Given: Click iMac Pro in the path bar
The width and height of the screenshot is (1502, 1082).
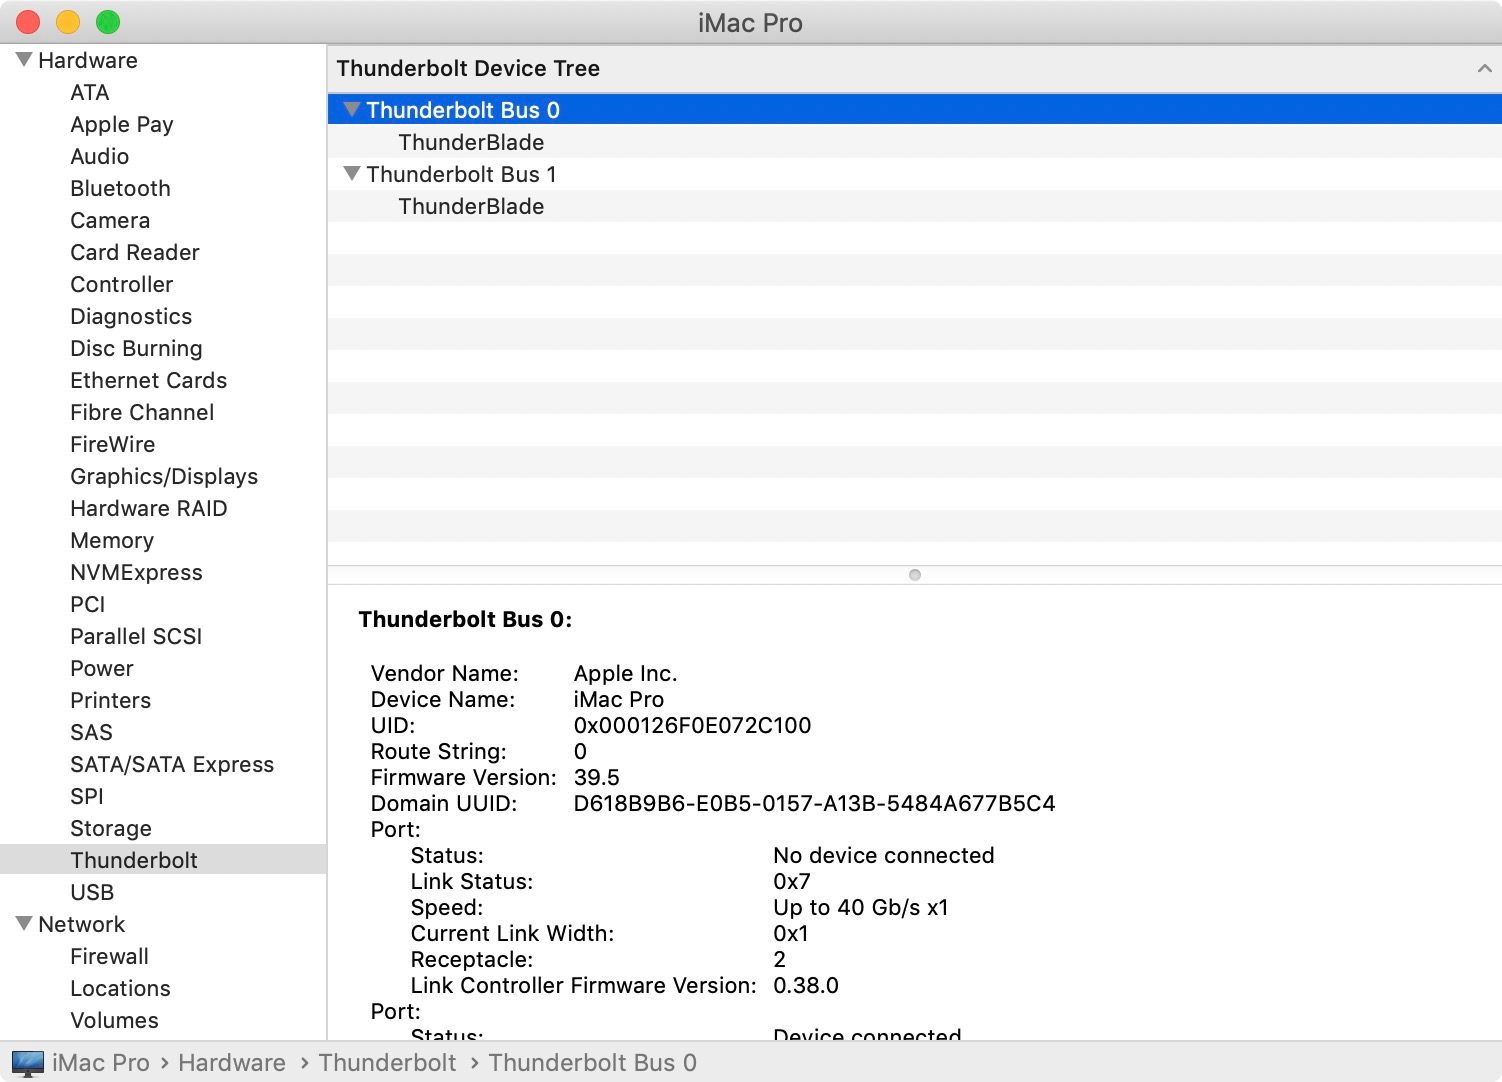Looking at the screenshot, I should tap(101, 1063).
